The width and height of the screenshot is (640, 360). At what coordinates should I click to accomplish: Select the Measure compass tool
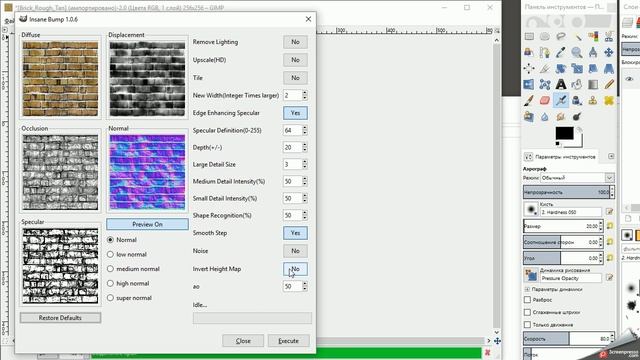pos(593,52)
